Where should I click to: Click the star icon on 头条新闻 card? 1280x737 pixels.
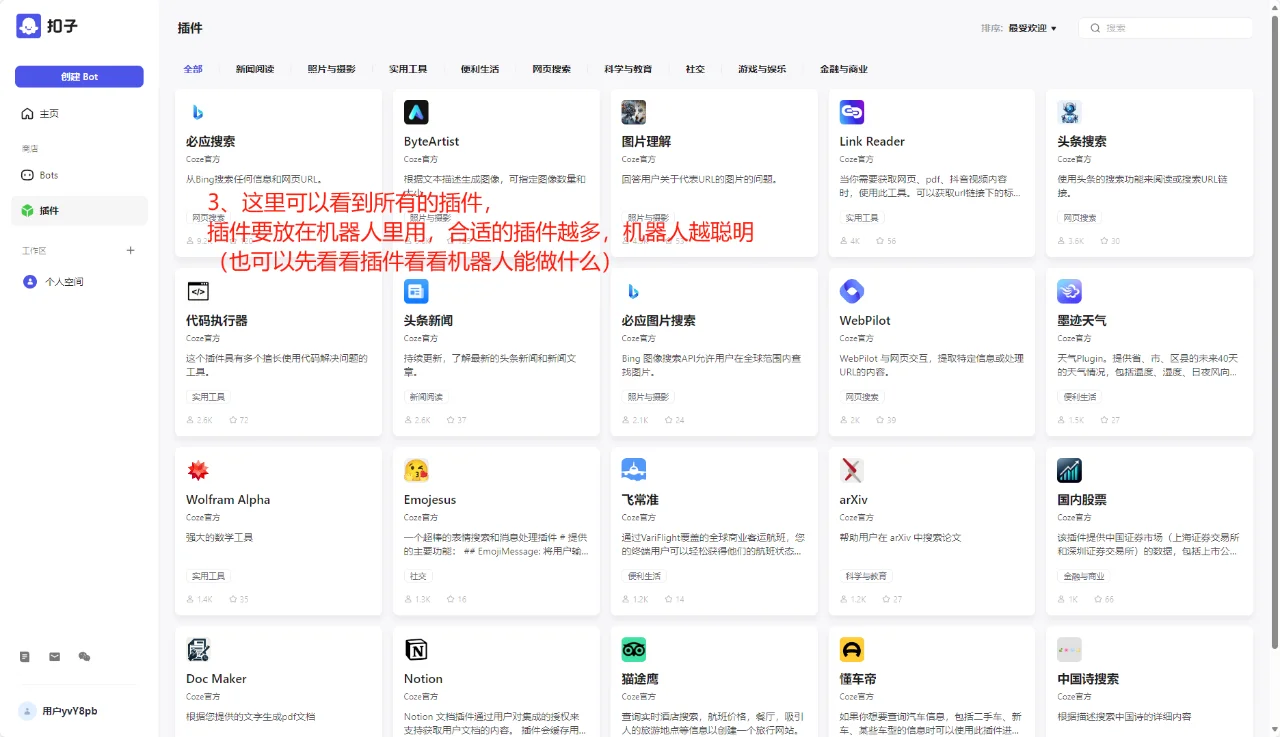[x=451, y=420]
